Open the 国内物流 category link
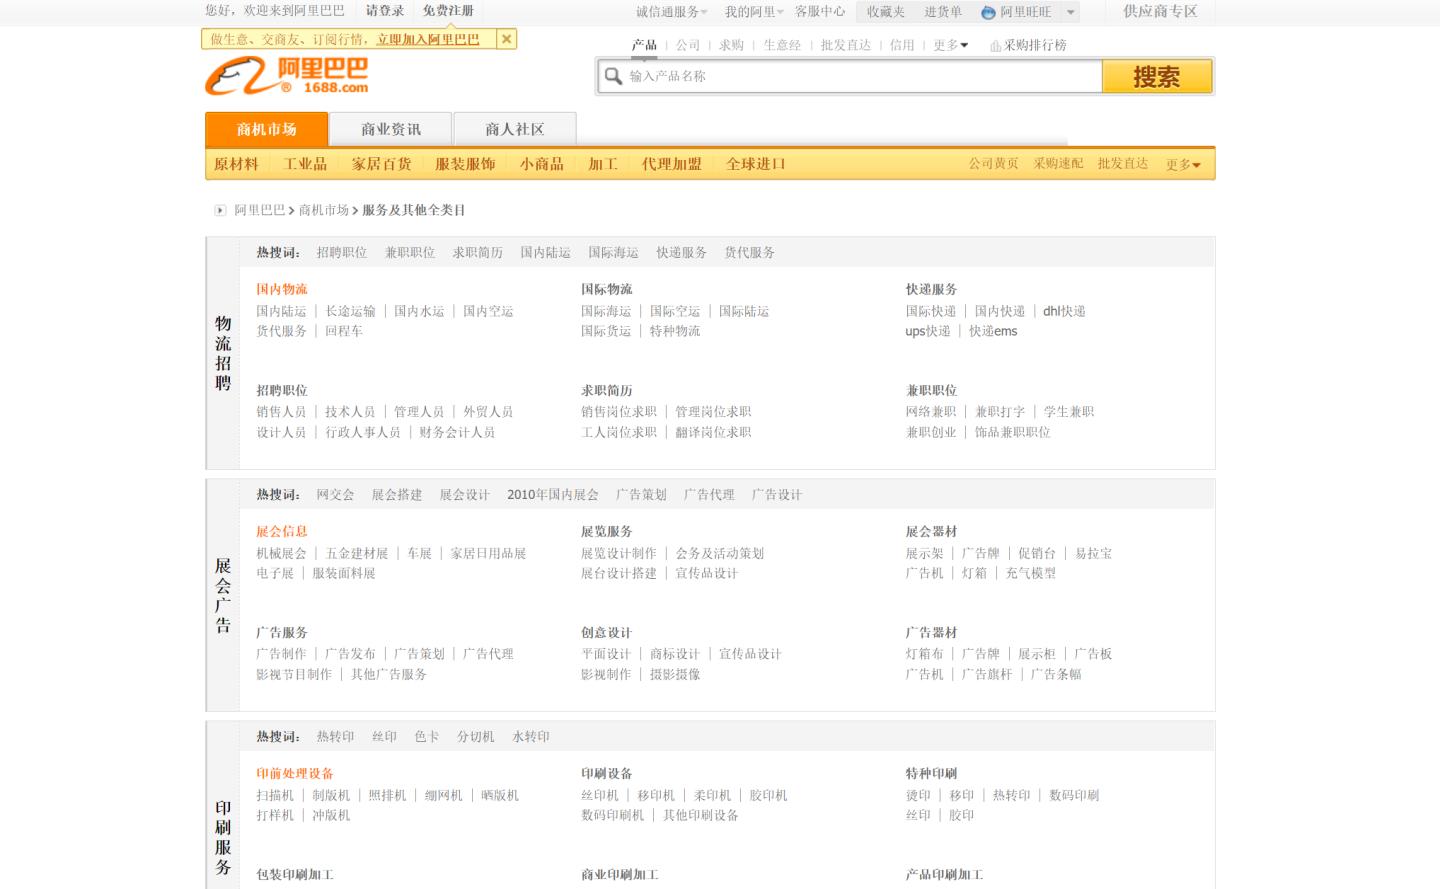Viewport: 1440px width, 889px height. (283, 289)
